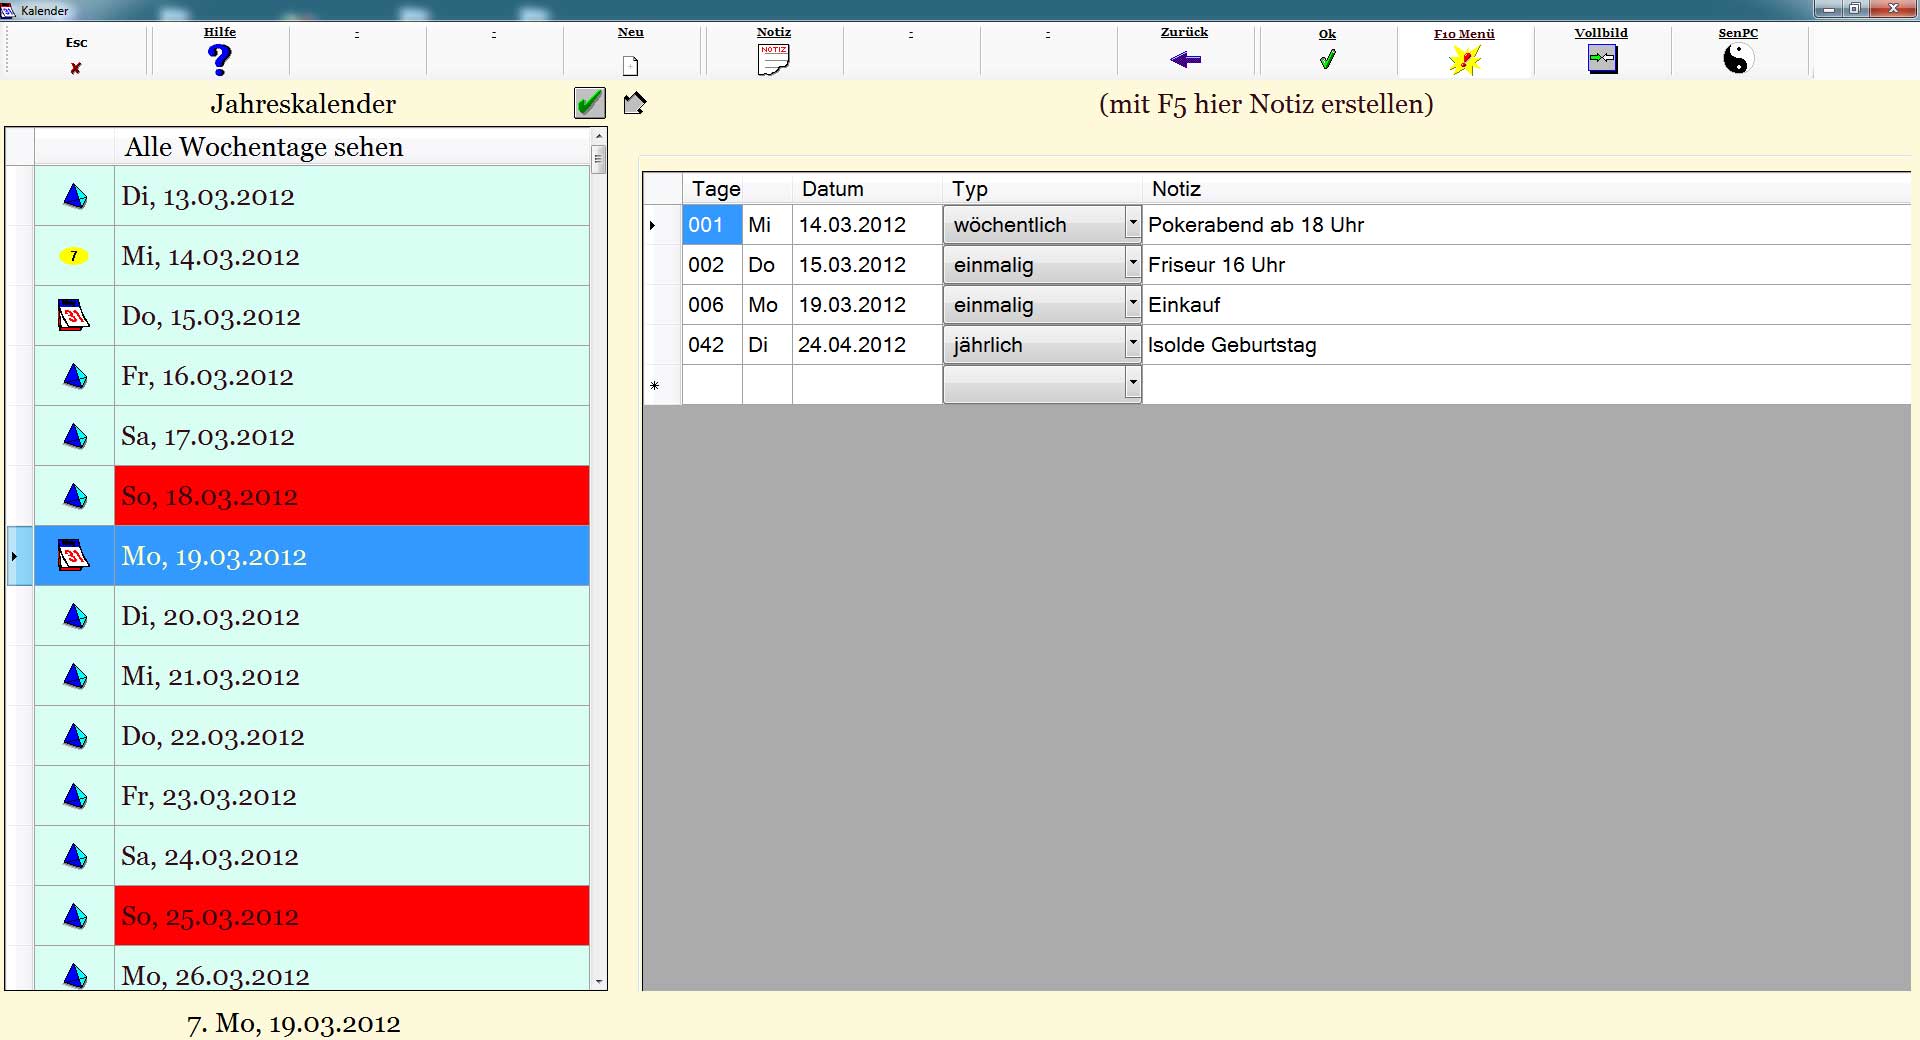Click the calendar list scroll-down arrow
Image resolution: width=1920 pixels, height=1040 pixels.
(x=599, y=982)
